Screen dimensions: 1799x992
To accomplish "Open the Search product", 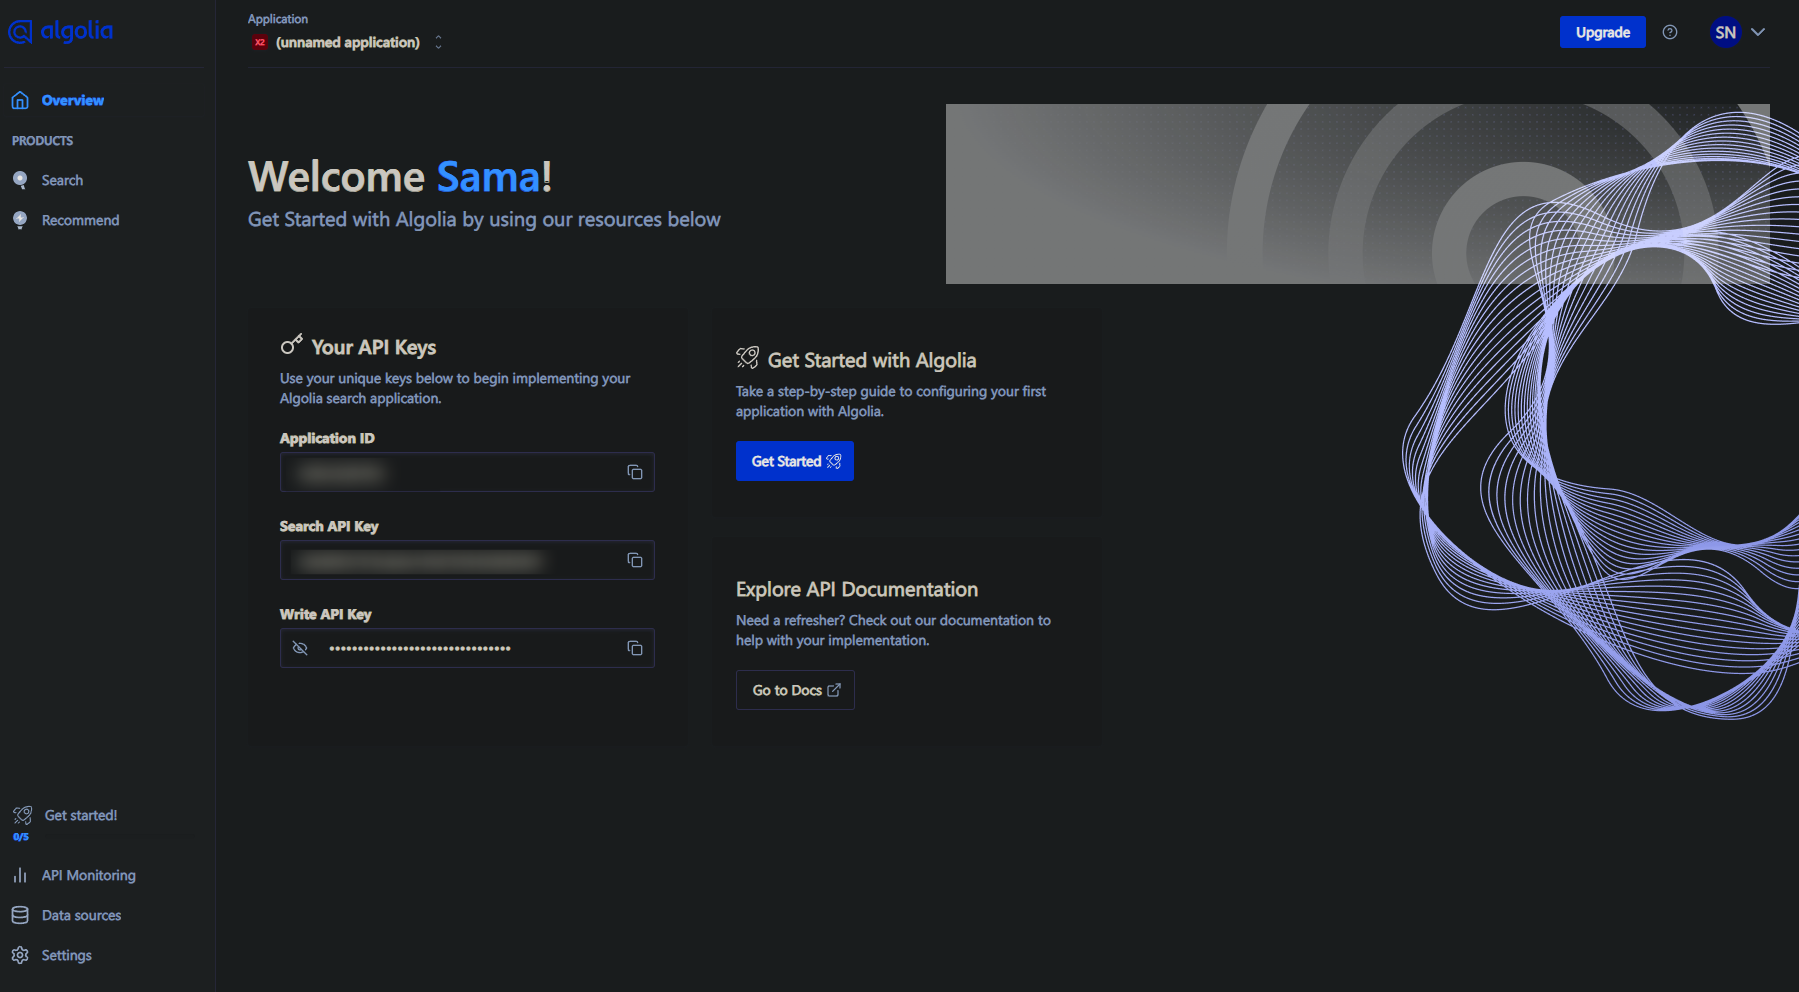I will pyautogui.click(x=62, y=180).
